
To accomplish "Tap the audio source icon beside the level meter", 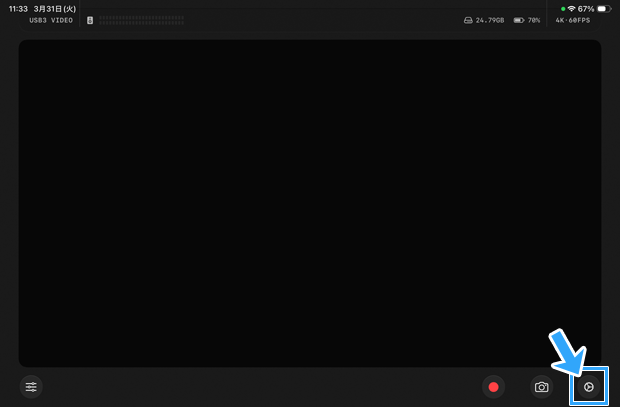I will (90, 20).
